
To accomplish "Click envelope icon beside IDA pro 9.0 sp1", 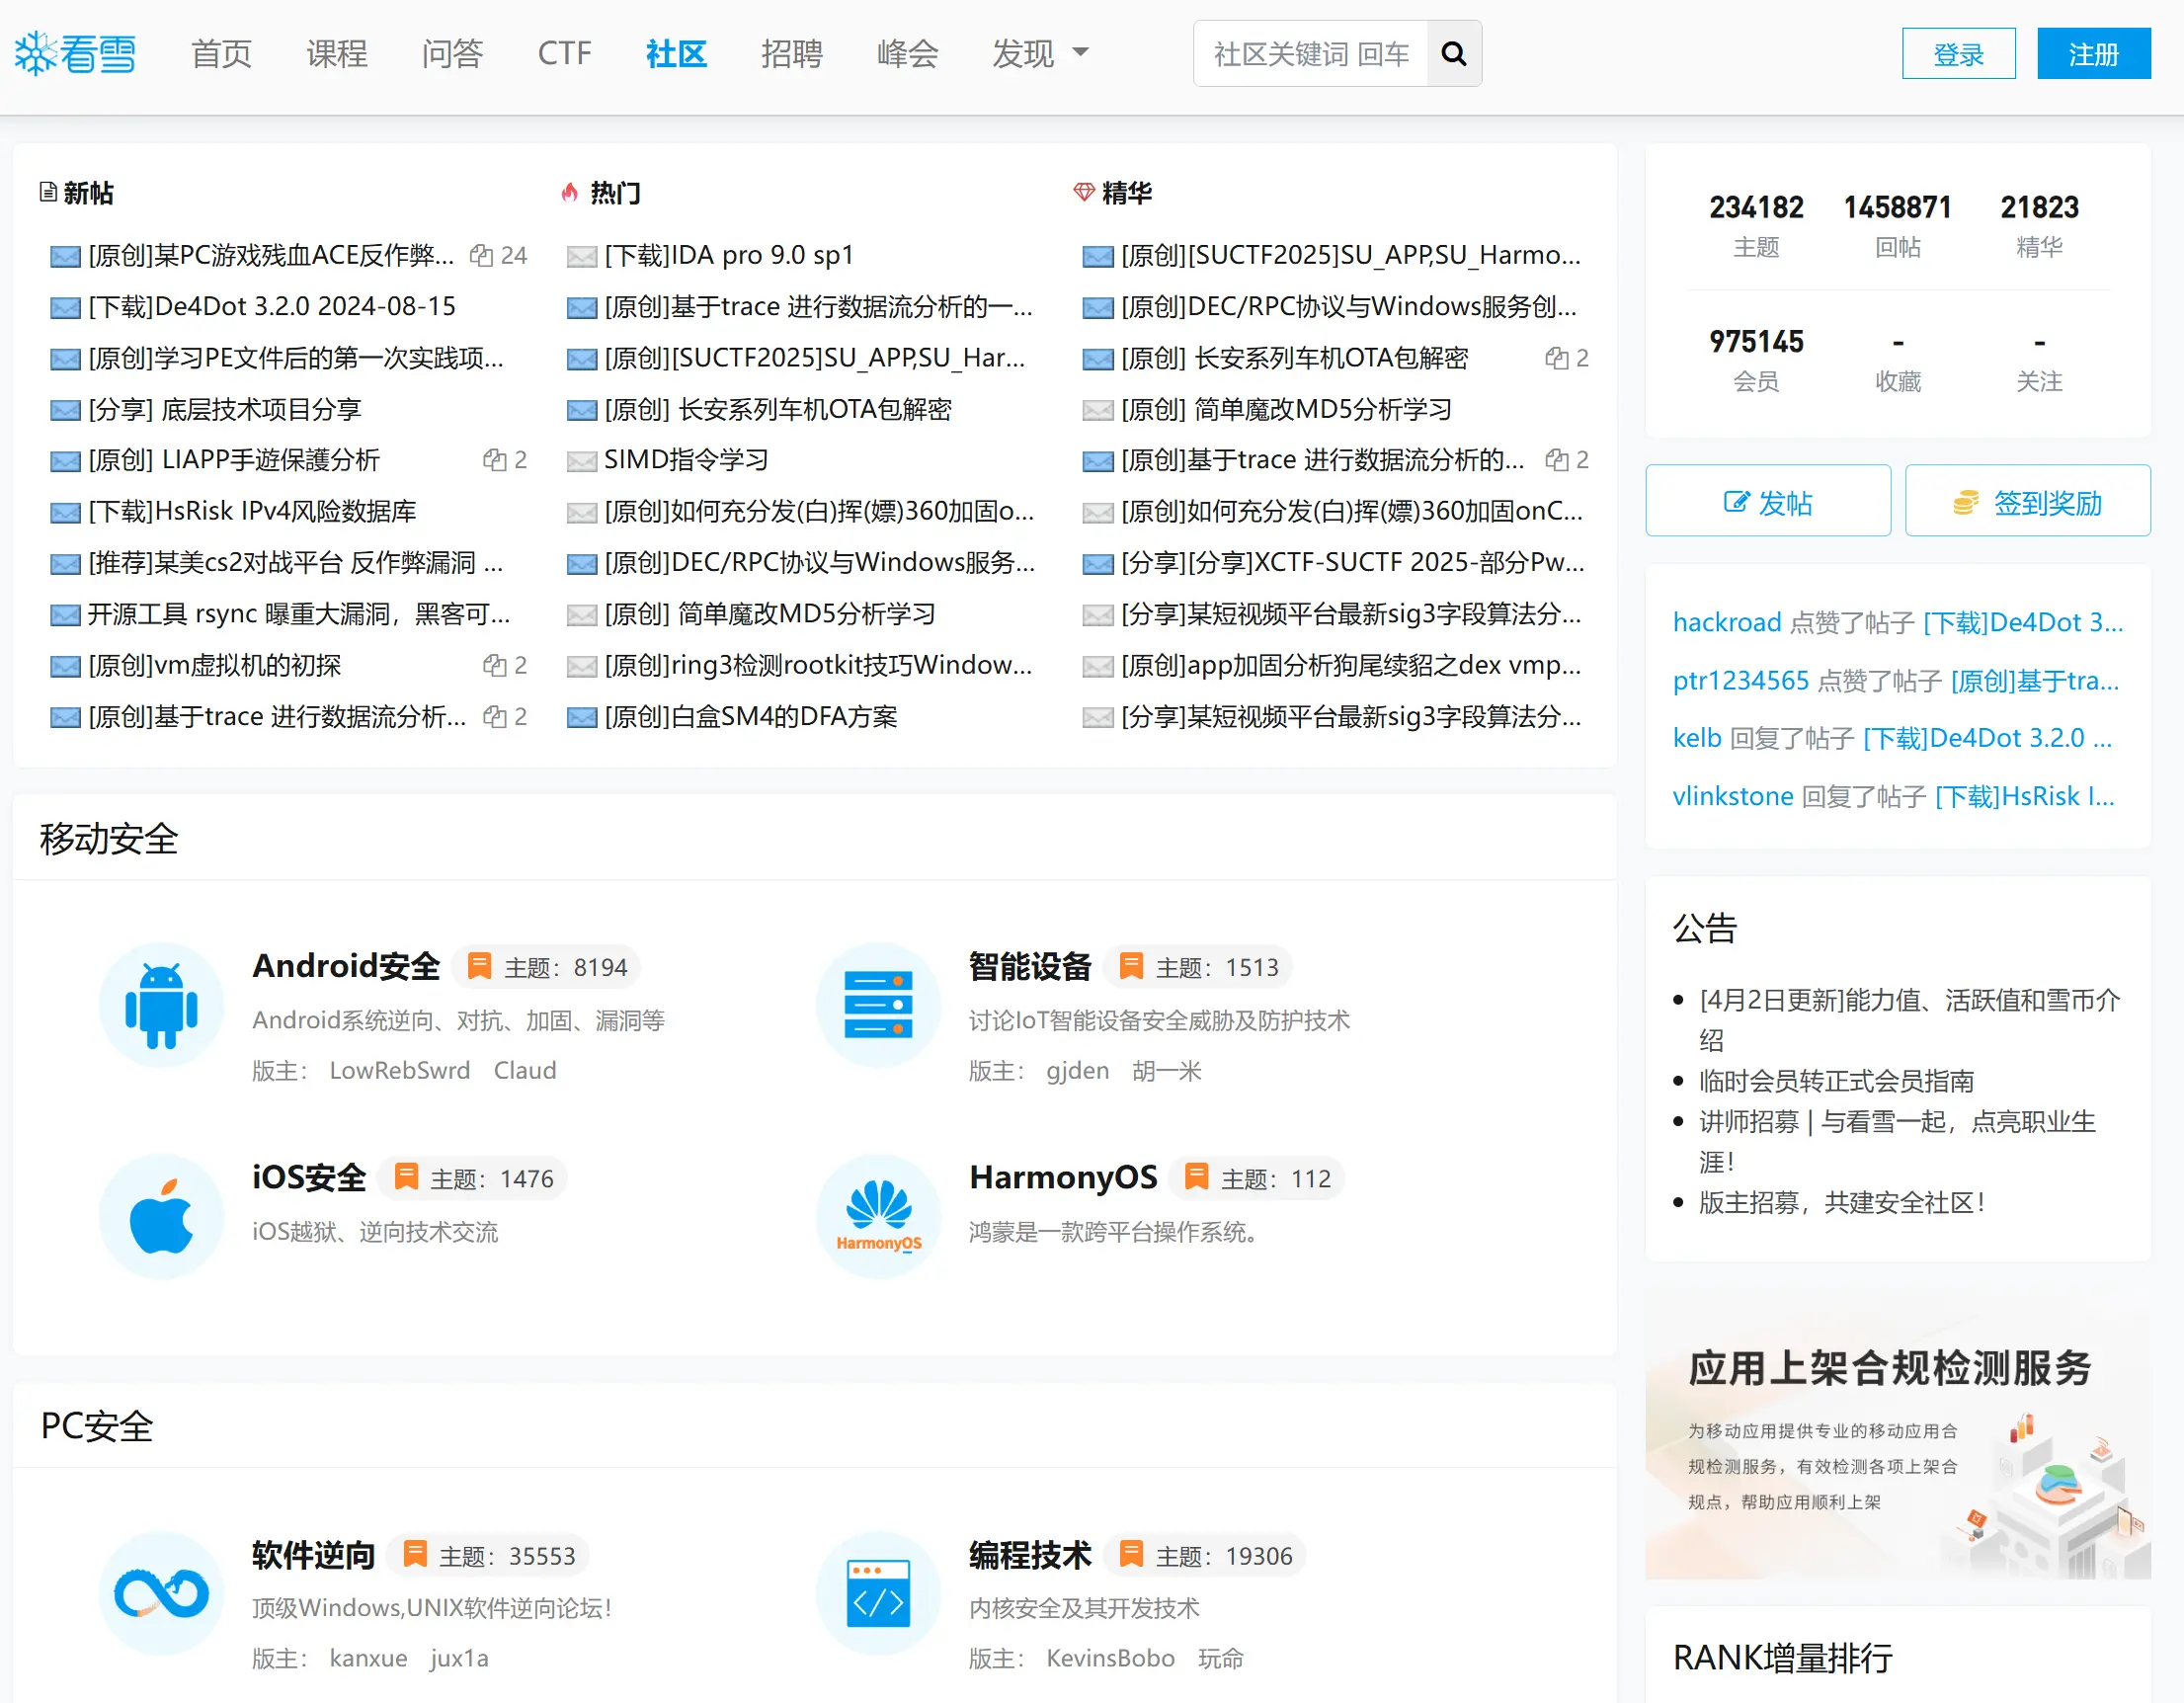I will point(581,256).
